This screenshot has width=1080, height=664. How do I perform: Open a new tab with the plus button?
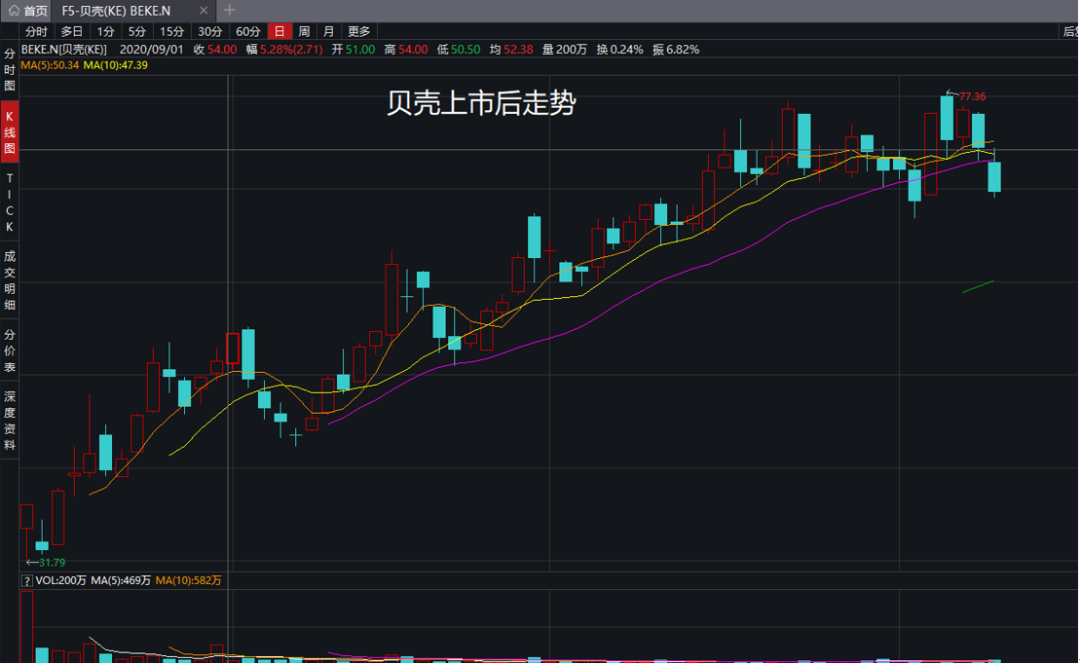(x=229, y=10)
